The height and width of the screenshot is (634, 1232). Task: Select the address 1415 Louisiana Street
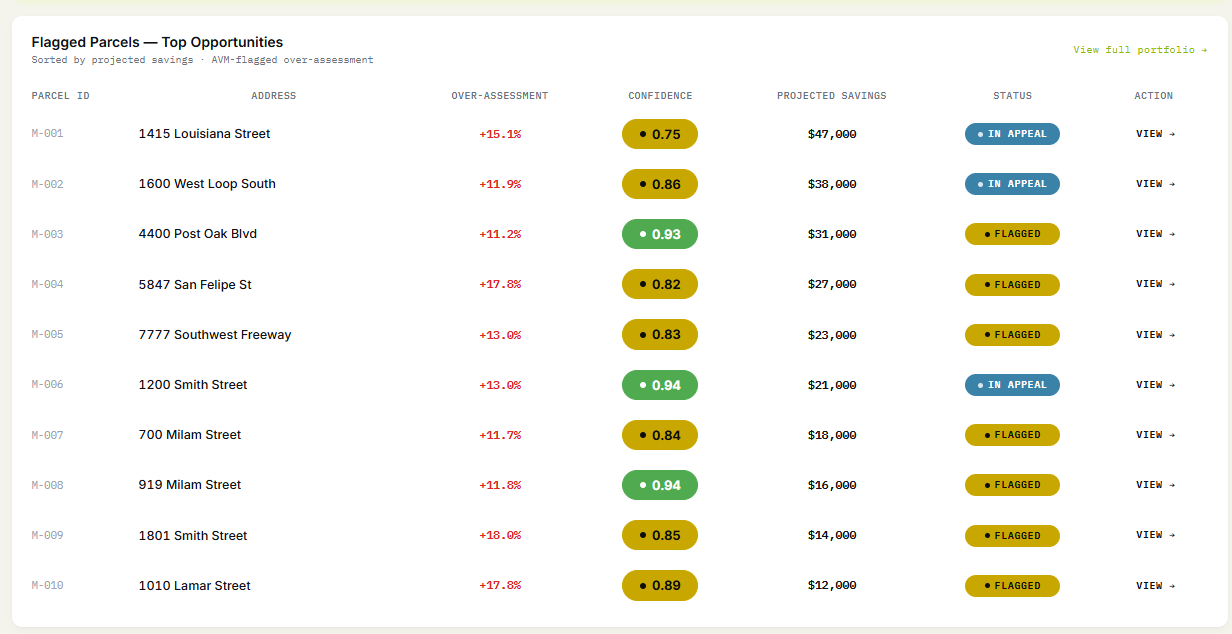click(x=204, y=134)
